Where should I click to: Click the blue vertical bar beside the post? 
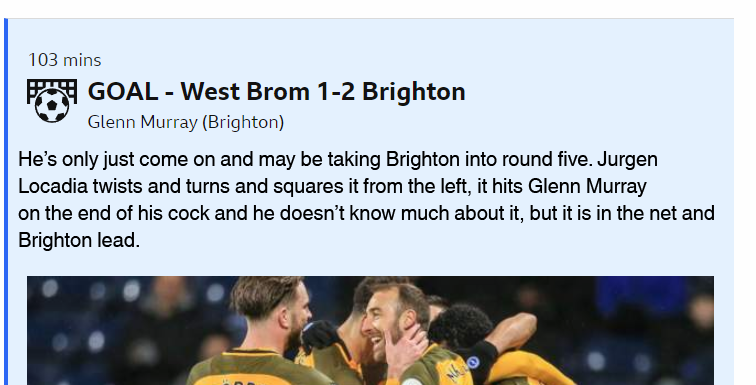[6, 202]
